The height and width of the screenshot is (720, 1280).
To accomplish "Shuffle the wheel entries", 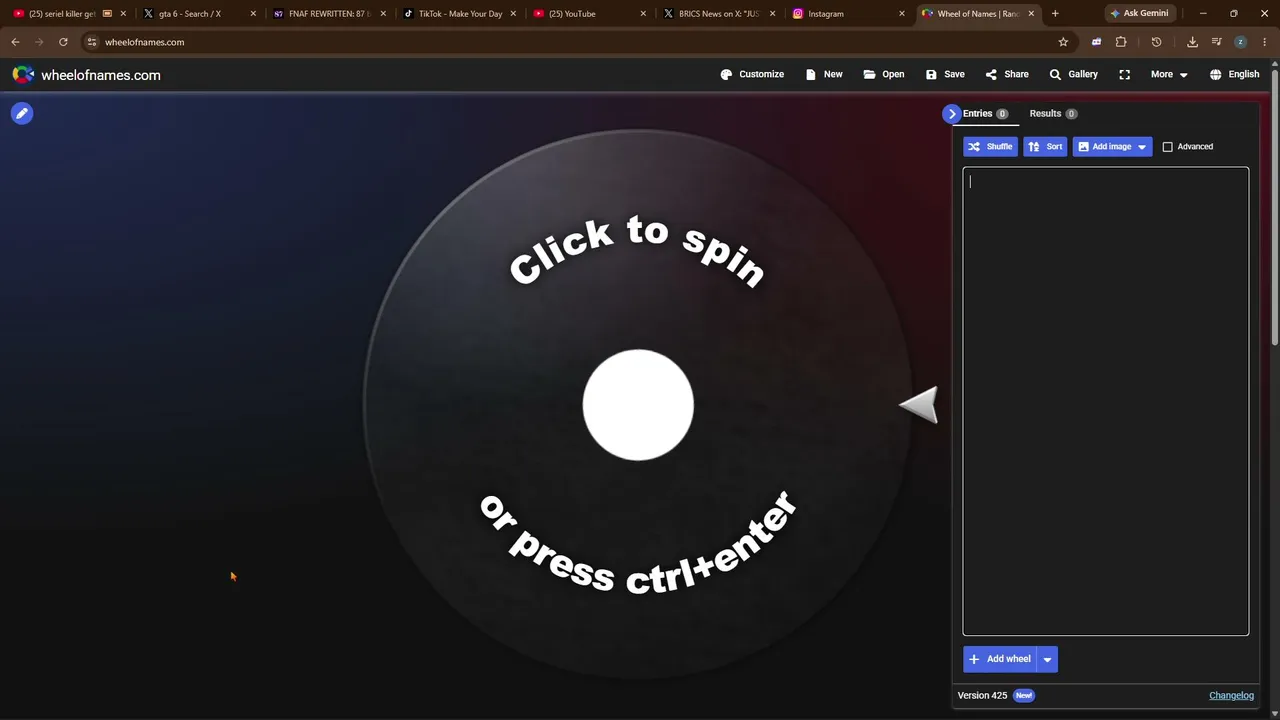I will point(990,147).
